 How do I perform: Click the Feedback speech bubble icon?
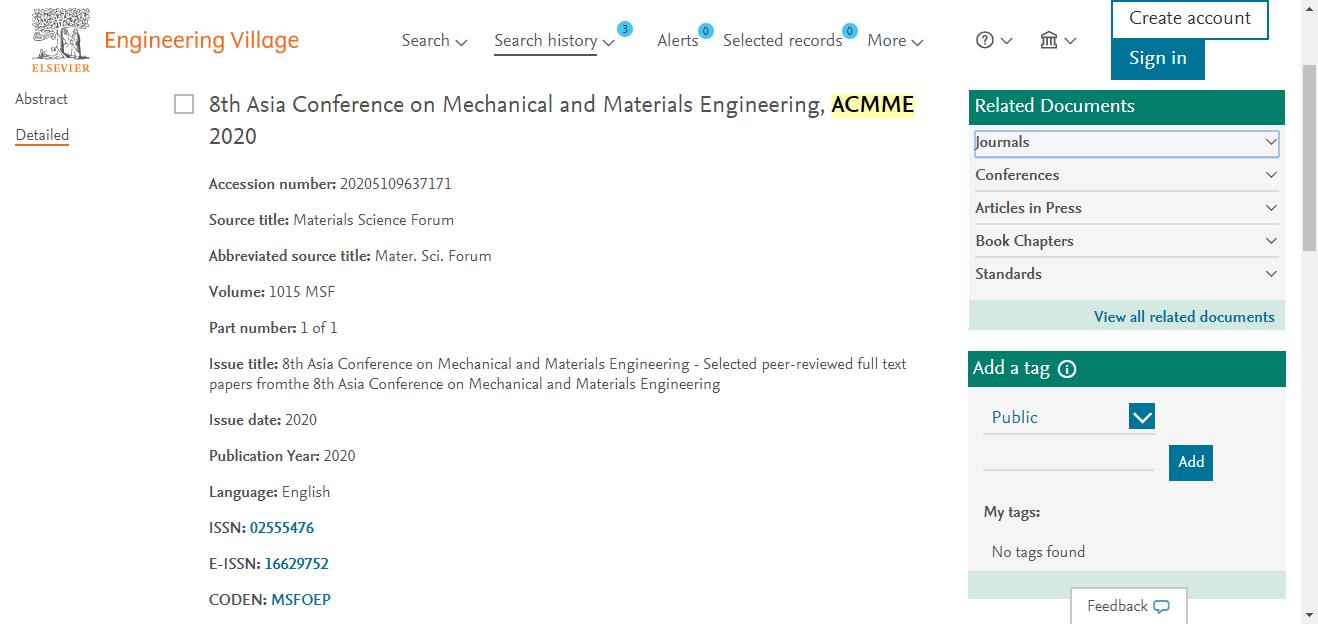coord(1161,606)
